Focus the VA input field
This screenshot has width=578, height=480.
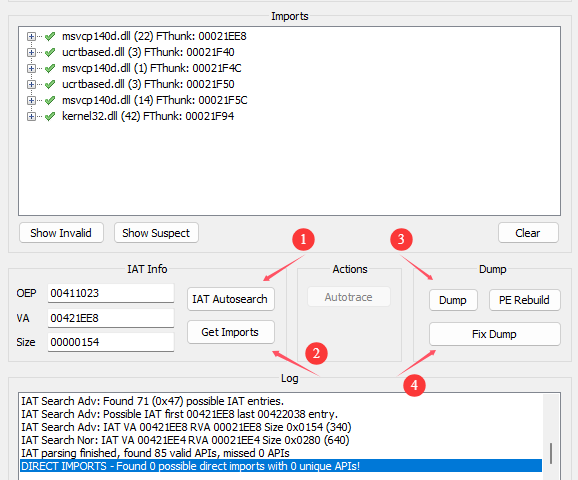click(x=111, y=318)
